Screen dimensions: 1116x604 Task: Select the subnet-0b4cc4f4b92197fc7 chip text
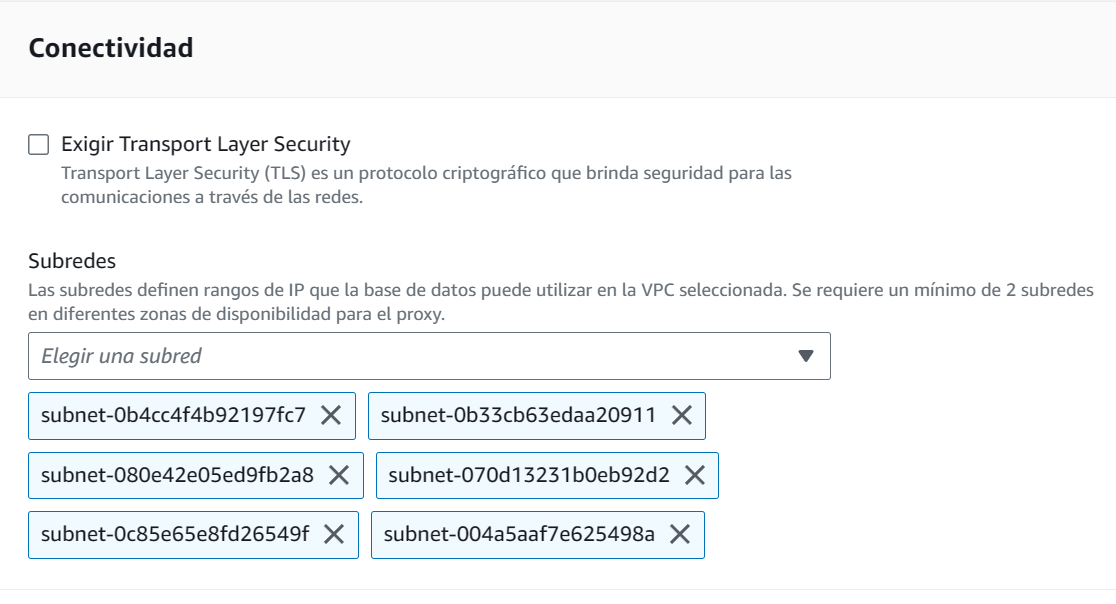pos(173,415)
